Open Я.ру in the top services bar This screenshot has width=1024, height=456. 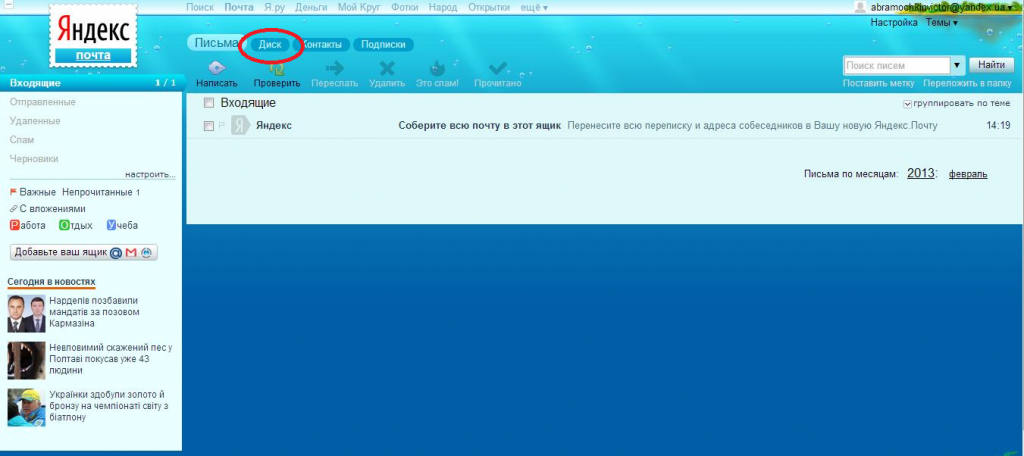[274, 7]
